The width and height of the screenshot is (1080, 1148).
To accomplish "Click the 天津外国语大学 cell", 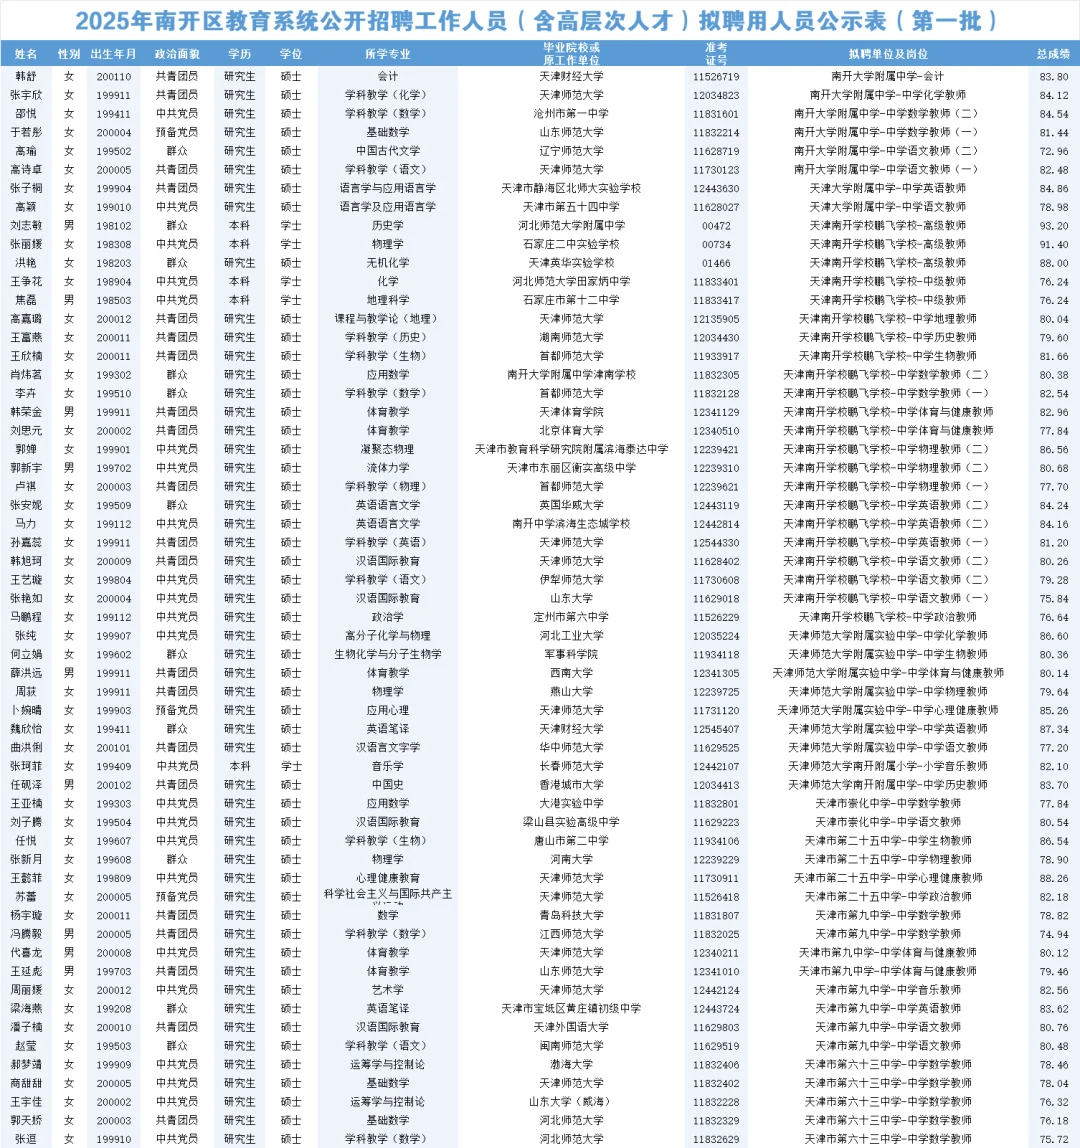I will tap(571, 1027).
